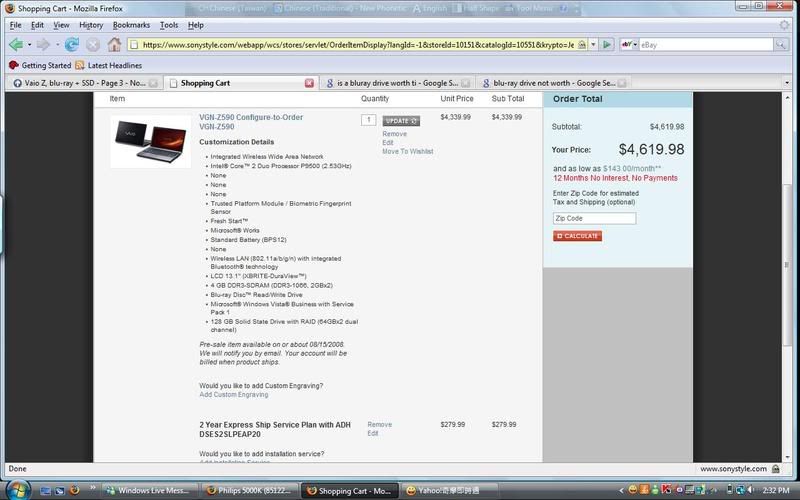Image resolution: width=800 pixels, height=500 pixels.
Task: Open Getting Started bookmark
Action: click(40, 65)
